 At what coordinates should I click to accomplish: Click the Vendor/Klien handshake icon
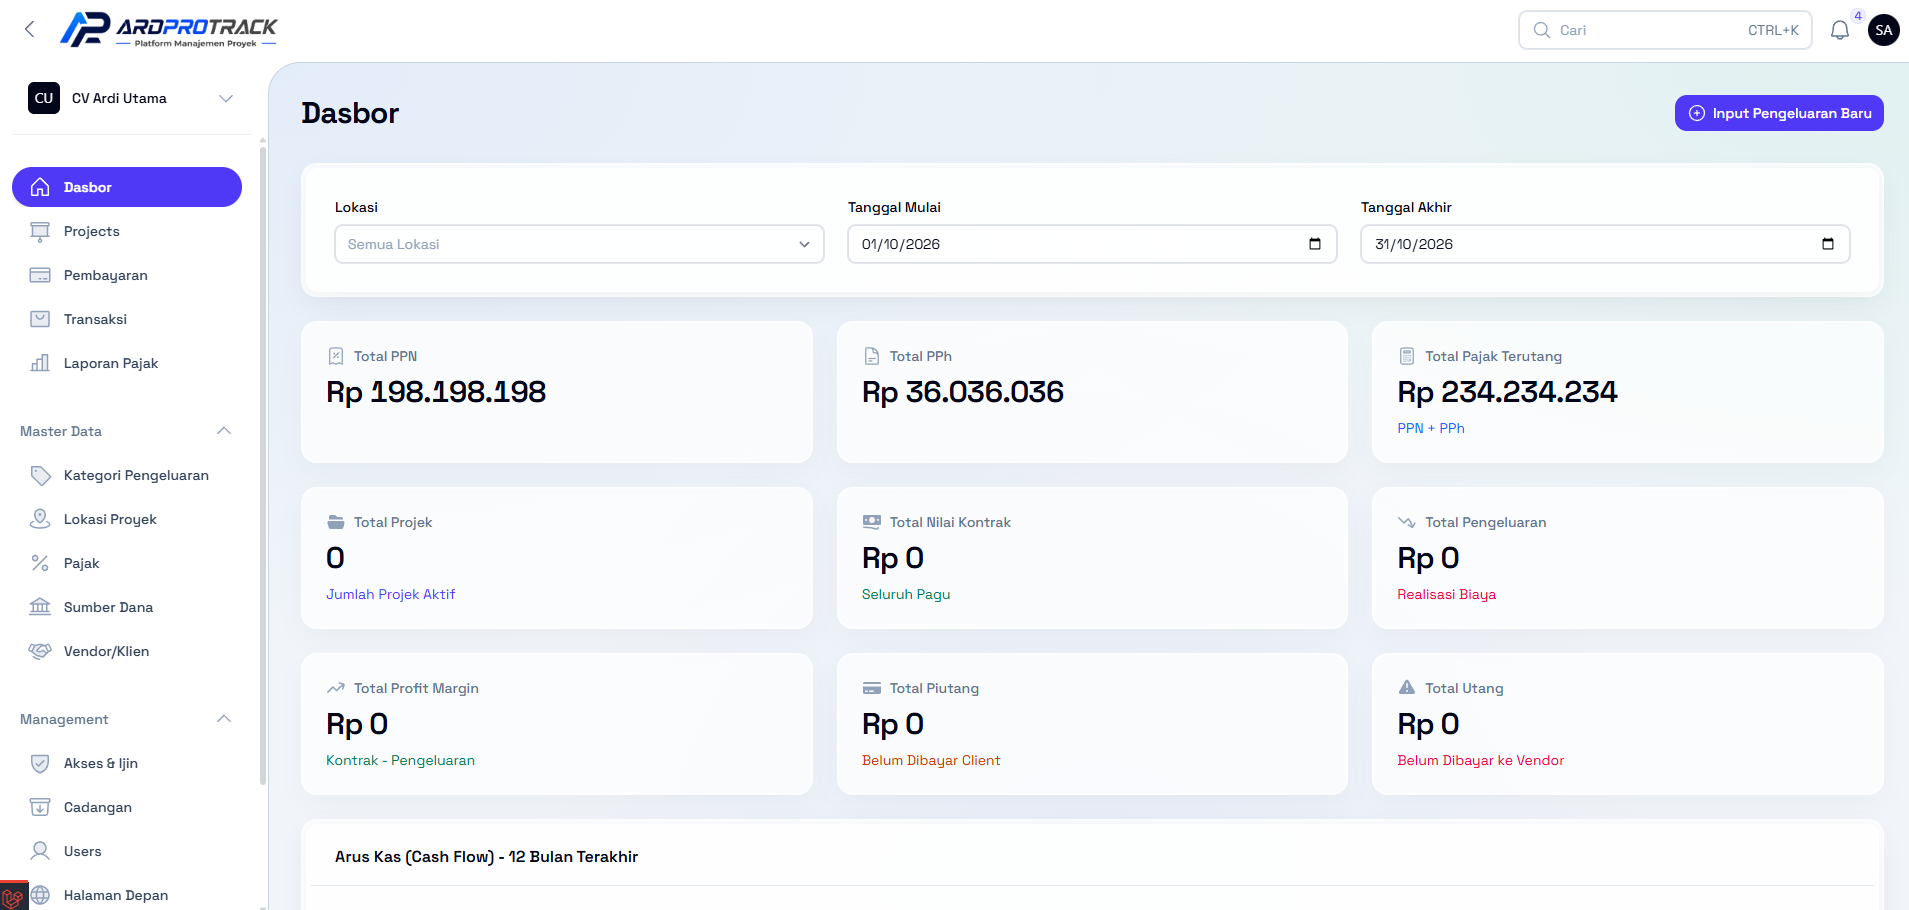click(x=40, y=651)
